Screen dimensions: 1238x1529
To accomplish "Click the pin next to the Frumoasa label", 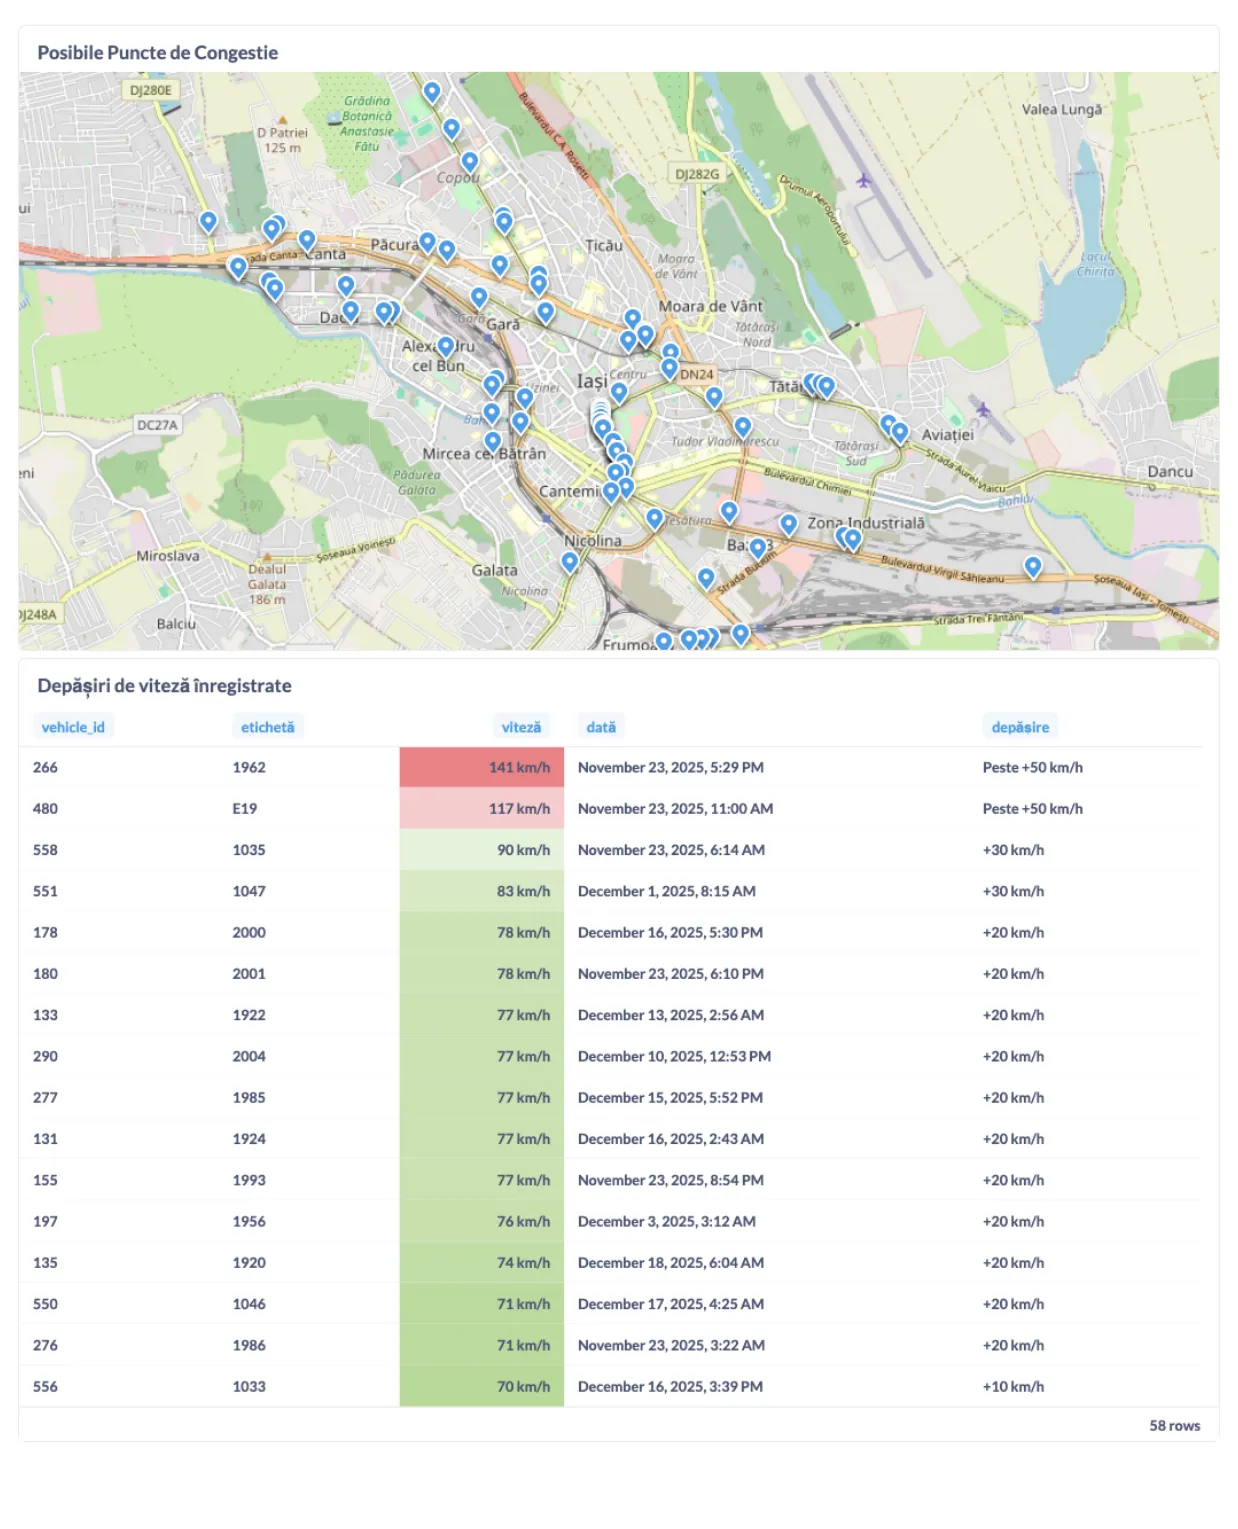I will [664, 642].
